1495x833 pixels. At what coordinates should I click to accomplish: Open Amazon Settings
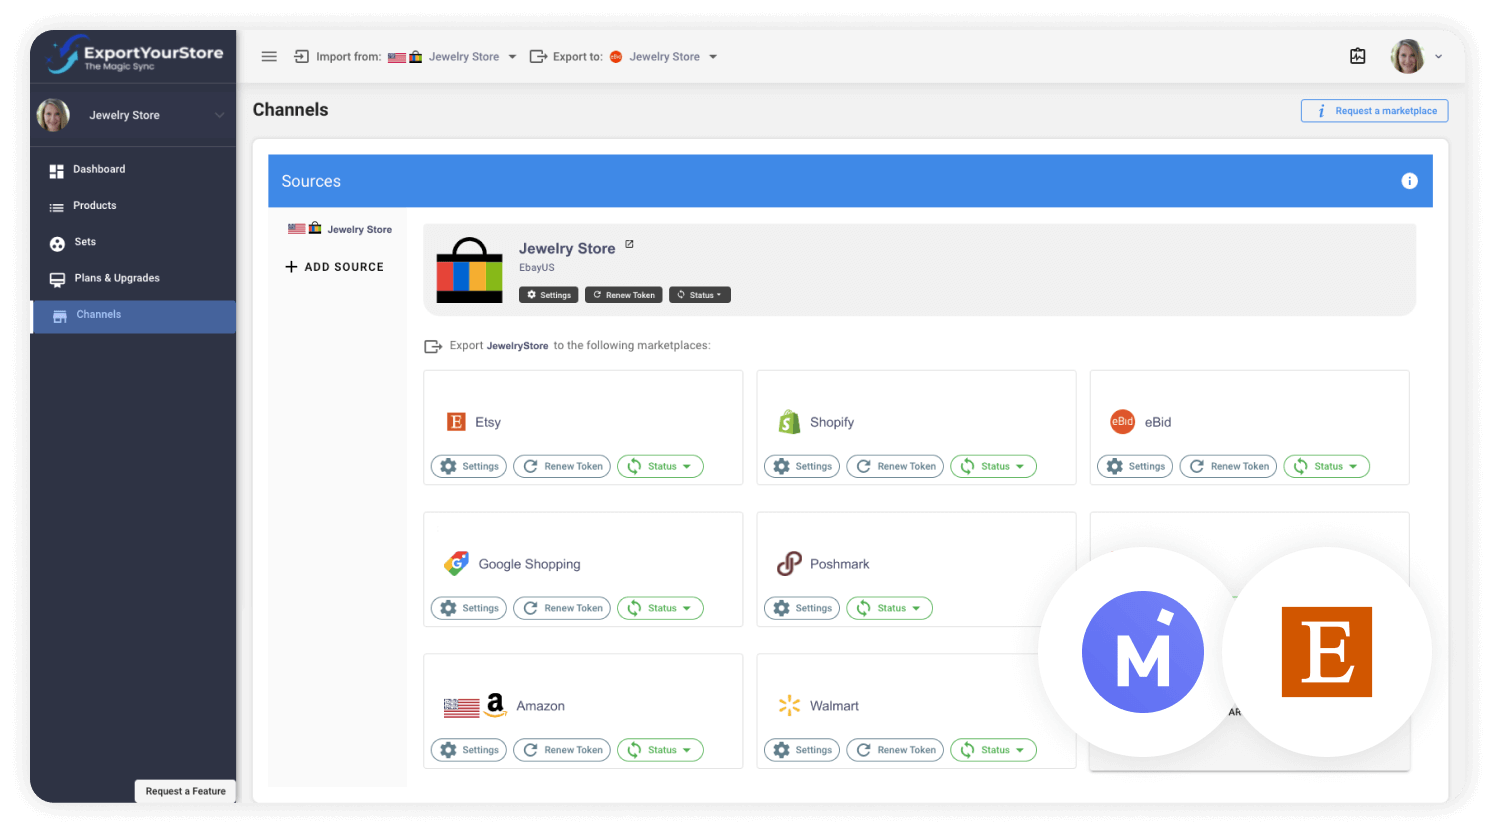coord(469,750)
